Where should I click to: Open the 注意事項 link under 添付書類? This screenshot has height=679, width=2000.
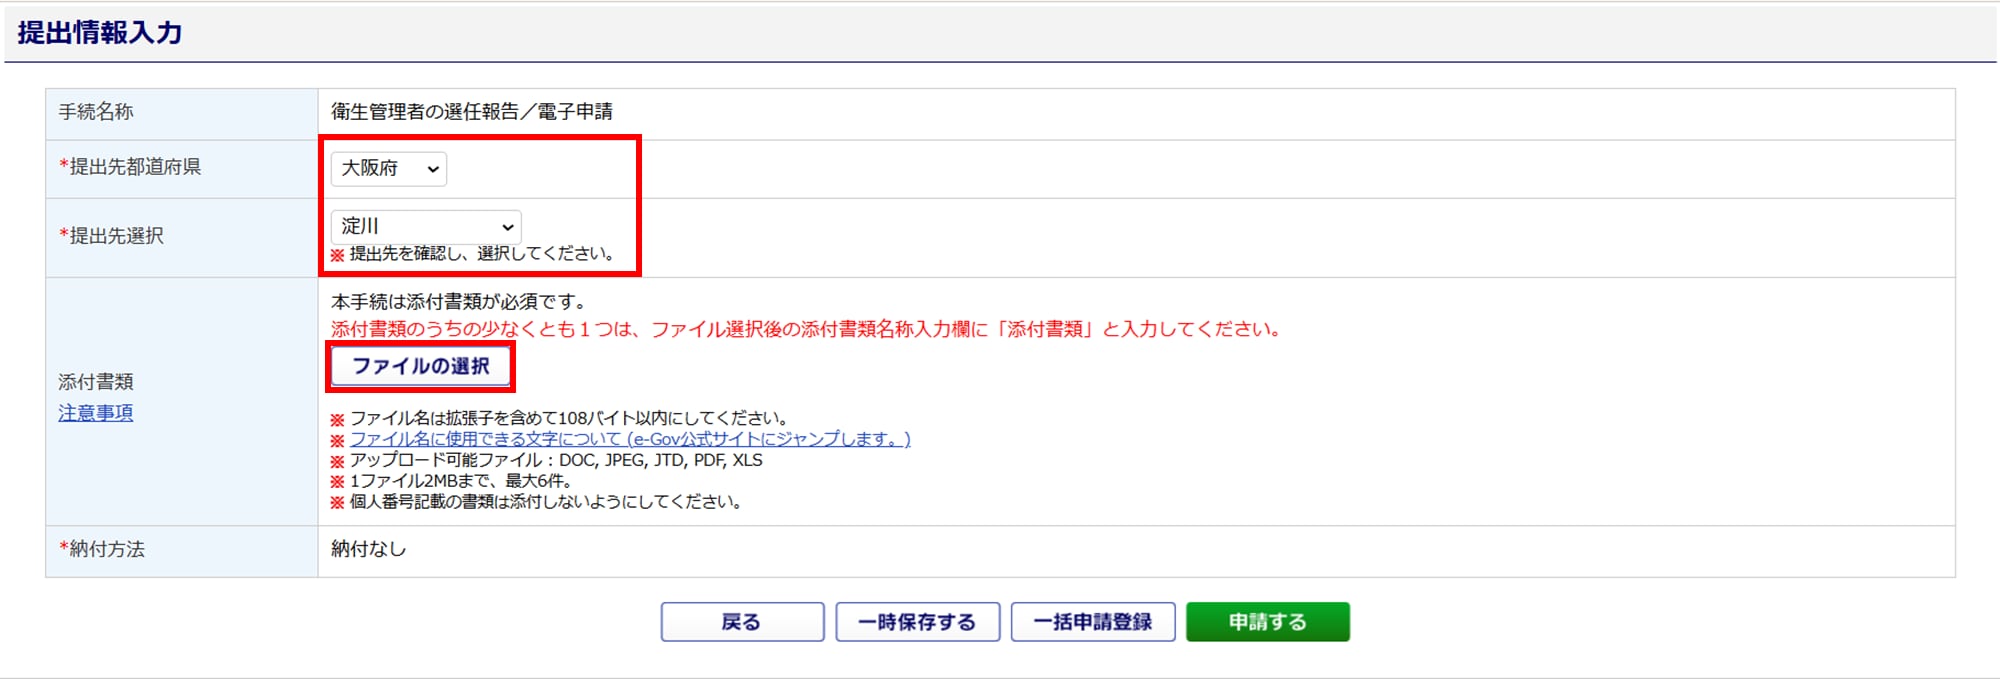[x=95, y=413]
